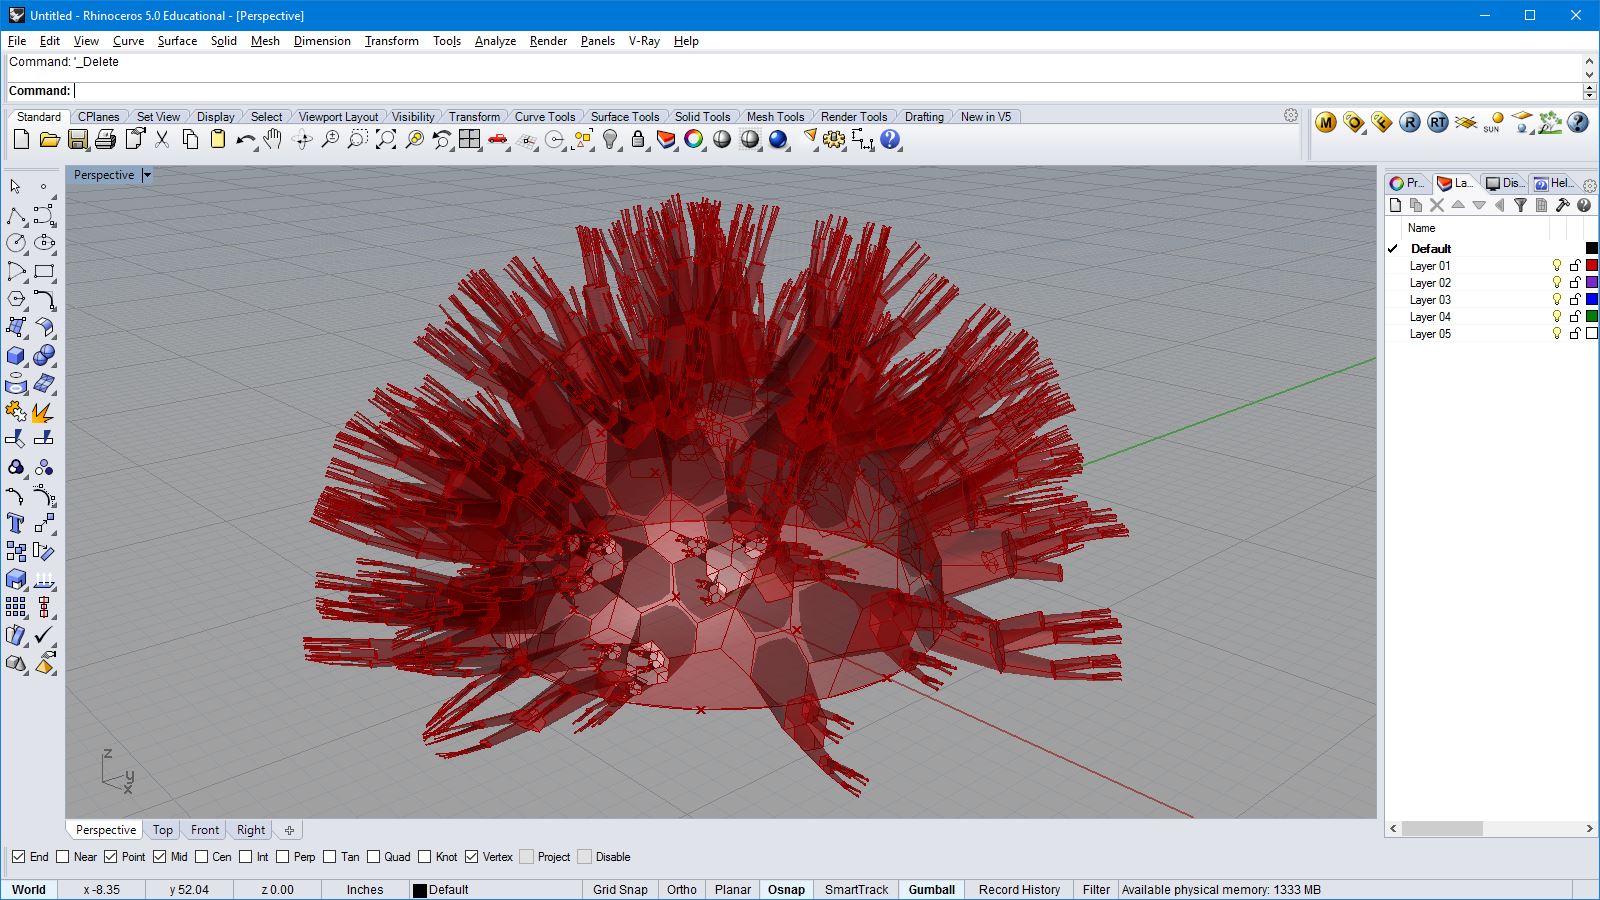Click the Zoom Extents icon

pyautogui.click(x=386, y=140)
